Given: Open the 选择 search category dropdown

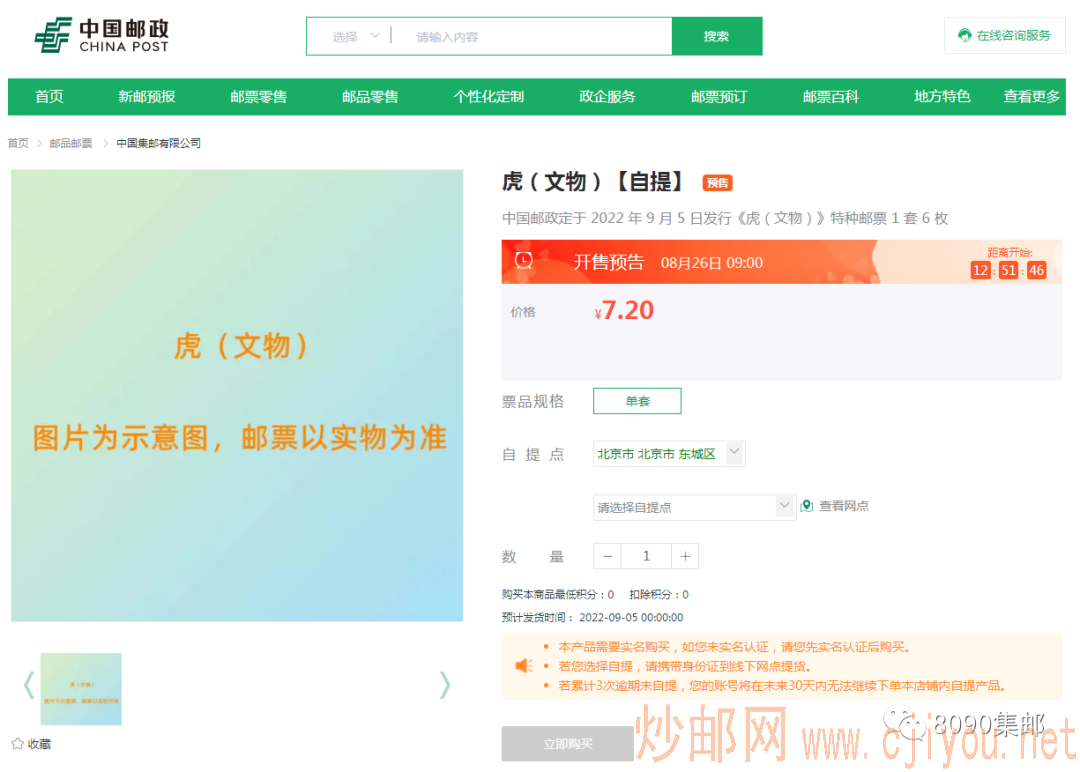Looking at the screenshot, I should 355,36.
